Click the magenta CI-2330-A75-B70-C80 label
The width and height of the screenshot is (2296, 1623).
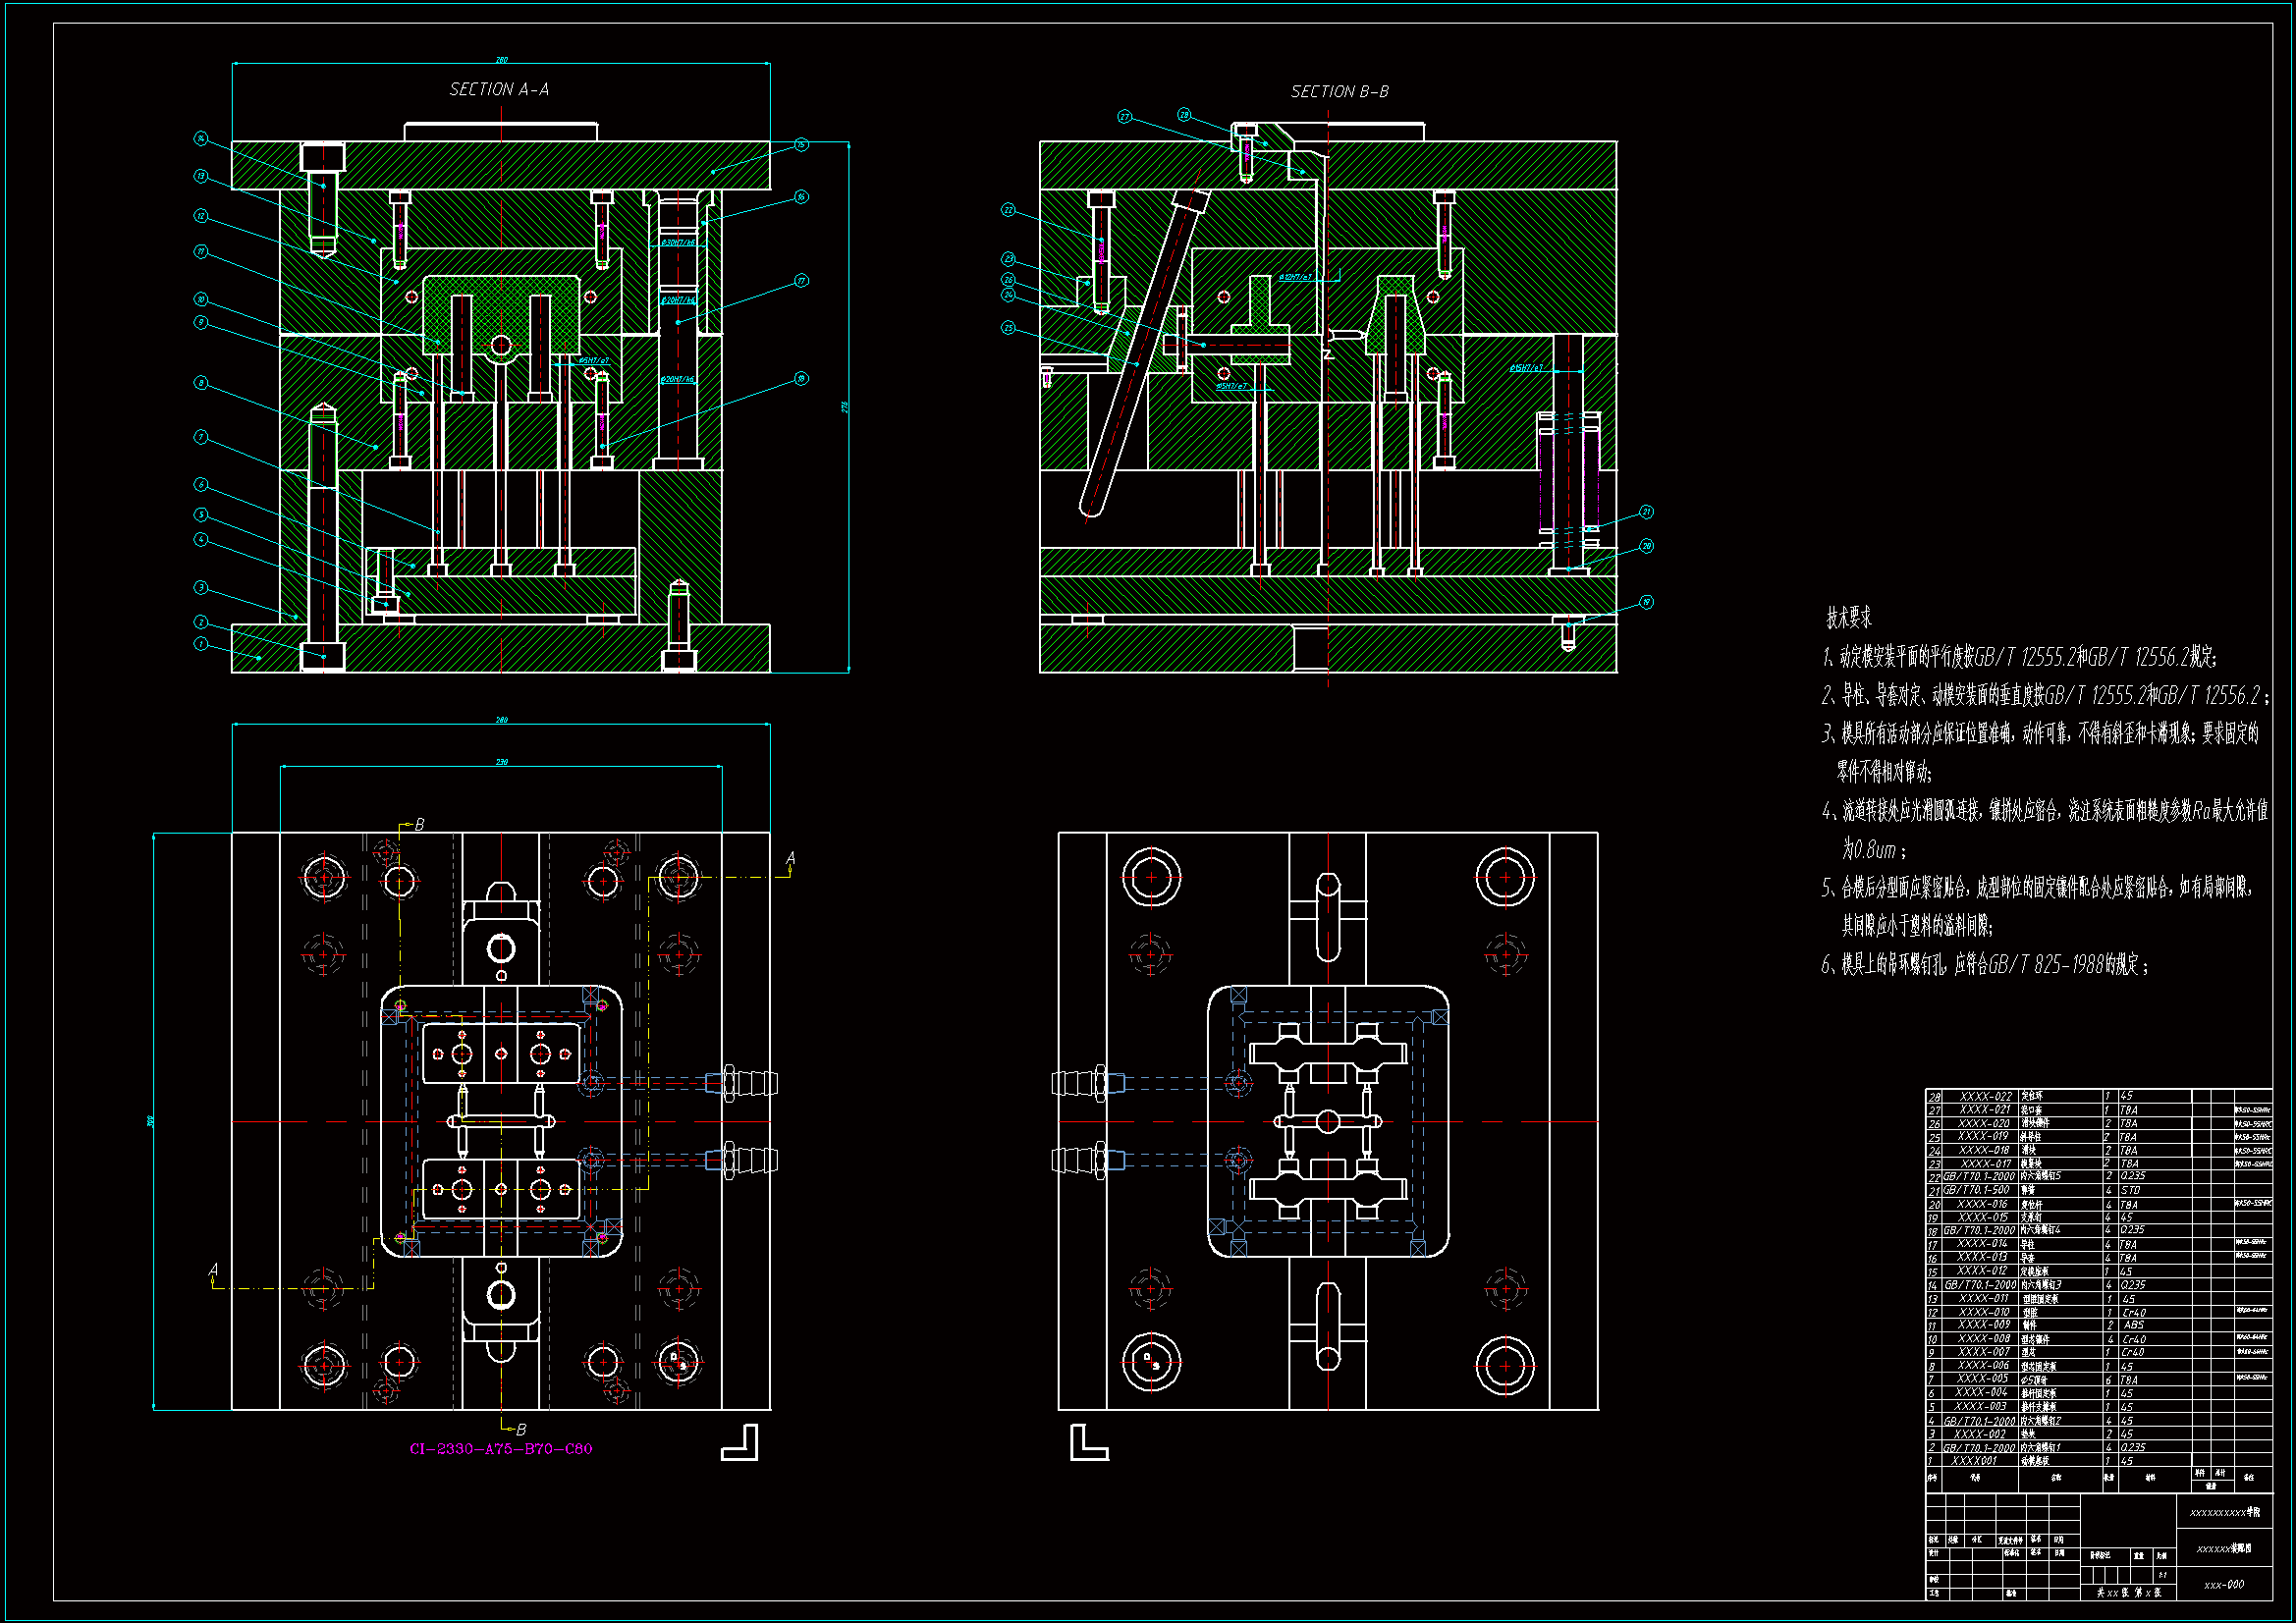click(500, 1449)
